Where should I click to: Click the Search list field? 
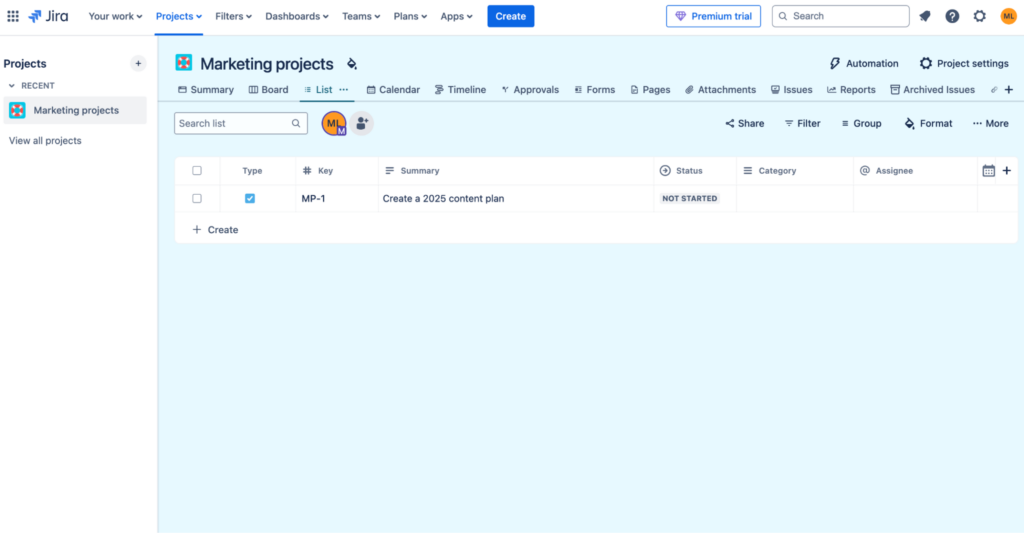point(240,123)
